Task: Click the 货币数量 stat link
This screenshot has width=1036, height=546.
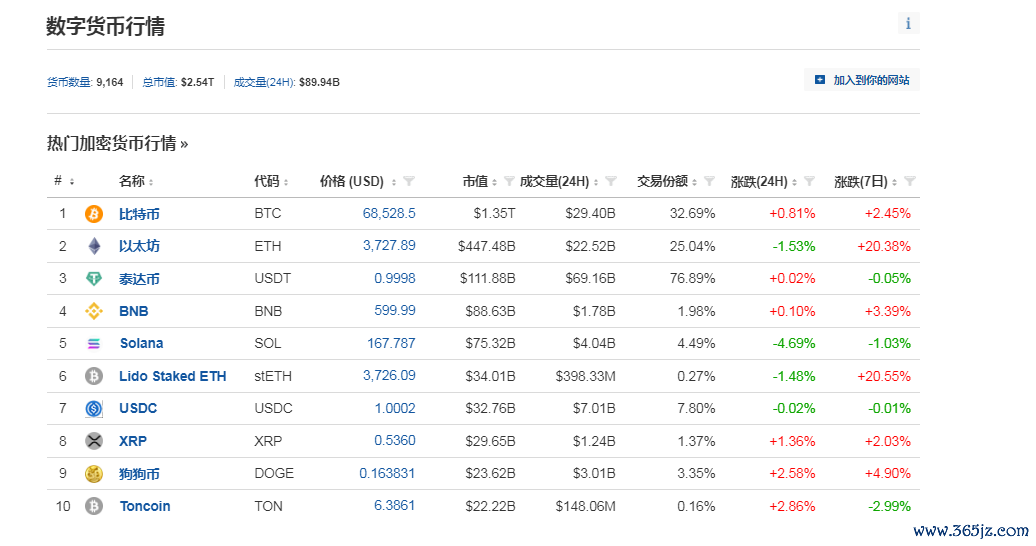Action: tap(69, 82)
